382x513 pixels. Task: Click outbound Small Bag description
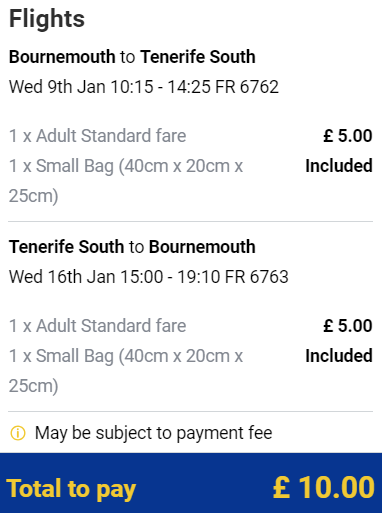(x=126, y=181)
